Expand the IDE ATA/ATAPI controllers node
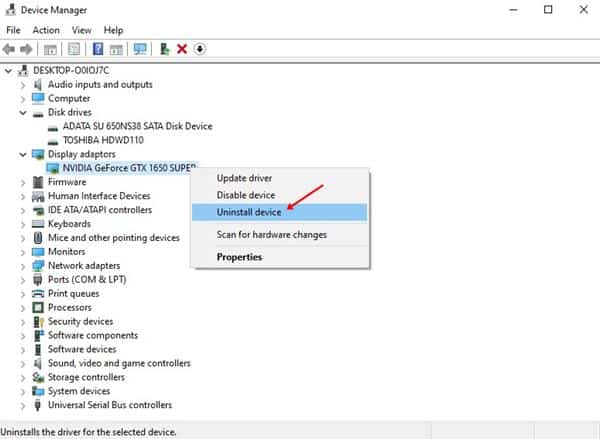 click(23, 211)
